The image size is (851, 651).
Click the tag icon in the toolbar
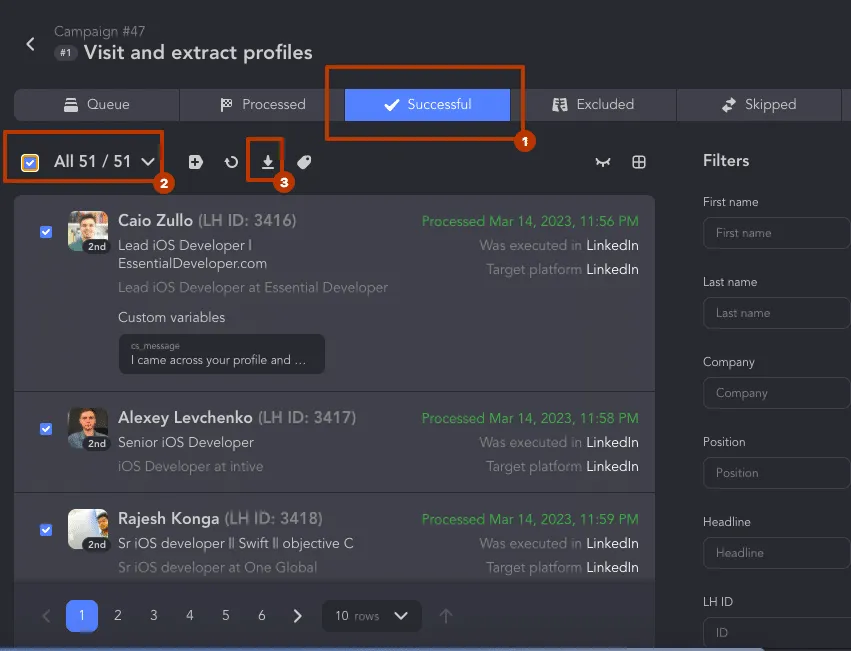click(x=304, y=162)
